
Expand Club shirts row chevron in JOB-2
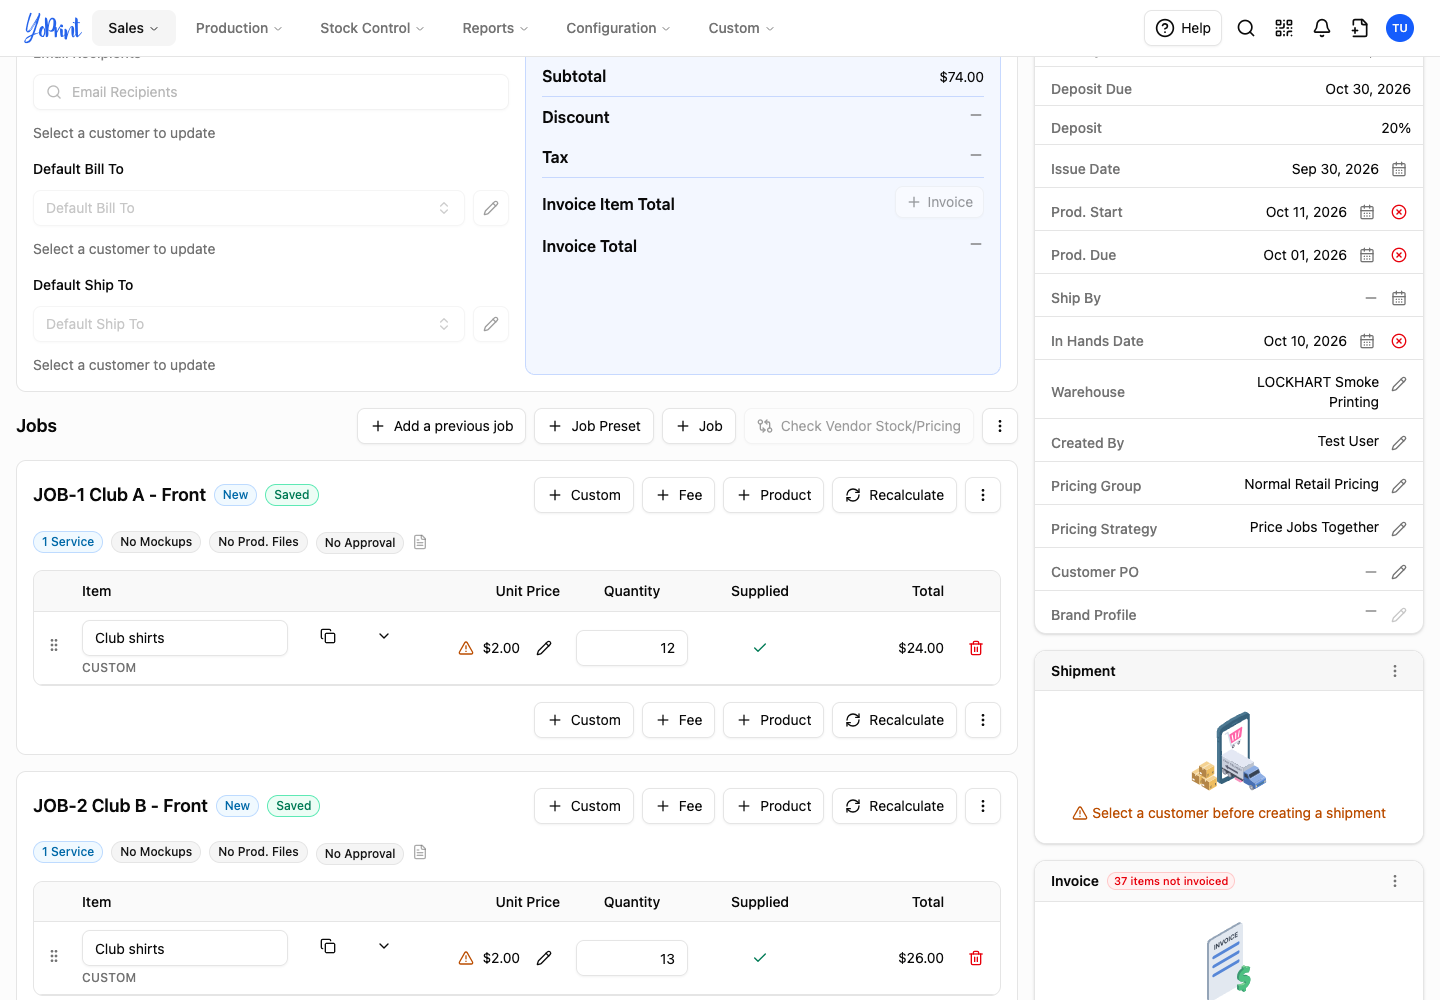tap(384, 946)
